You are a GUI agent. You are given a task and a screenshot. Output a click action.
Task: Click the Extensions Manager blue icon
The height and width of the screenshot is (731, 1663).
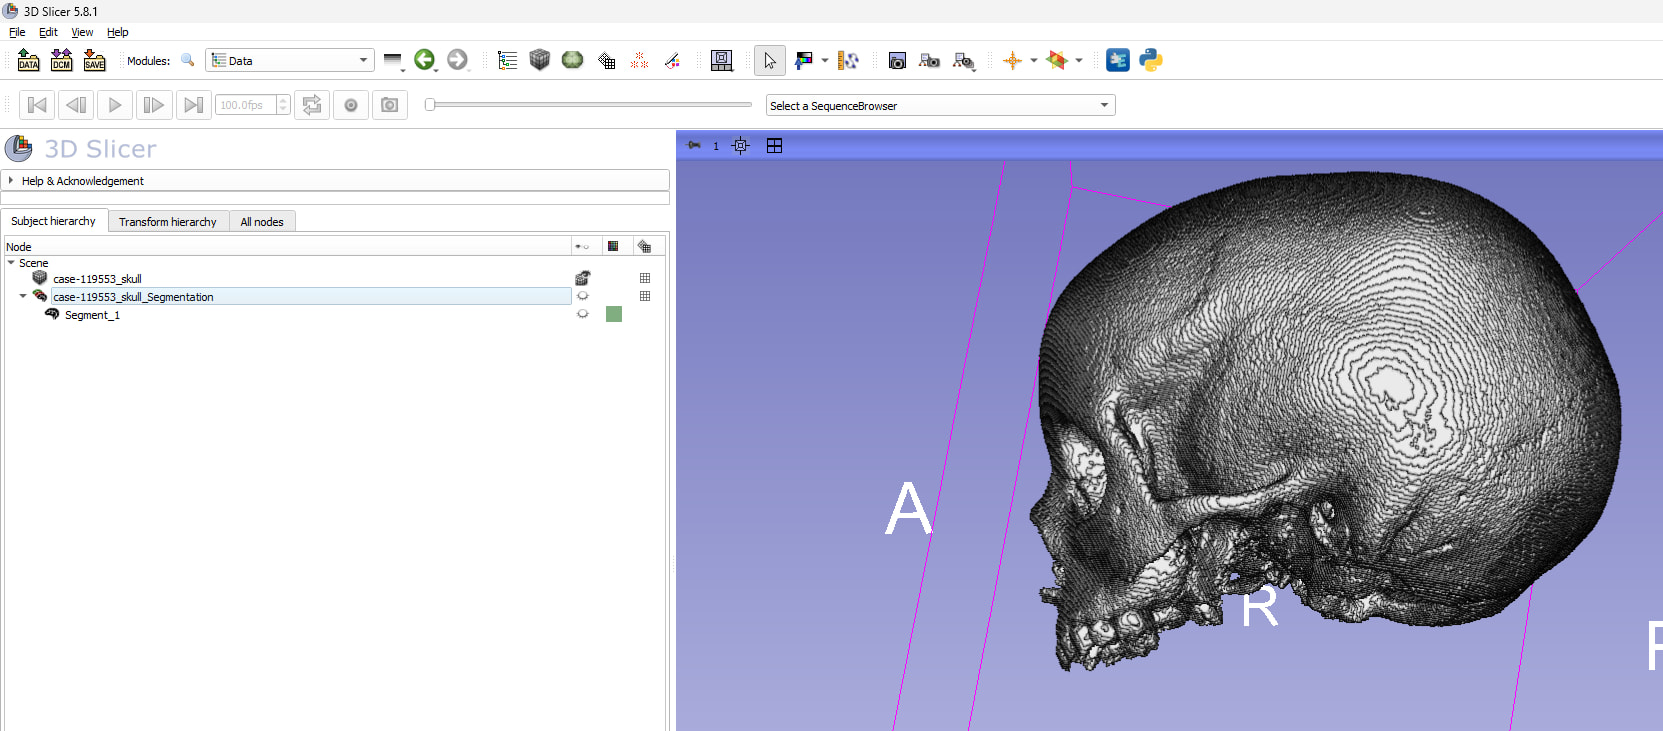(1118, 60)
